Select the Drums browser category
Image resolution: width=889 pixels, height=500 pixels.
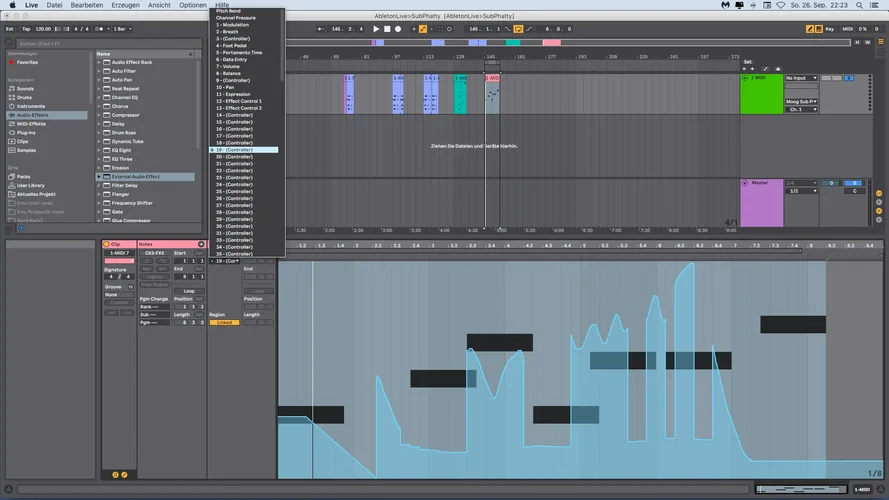(25, 97)
